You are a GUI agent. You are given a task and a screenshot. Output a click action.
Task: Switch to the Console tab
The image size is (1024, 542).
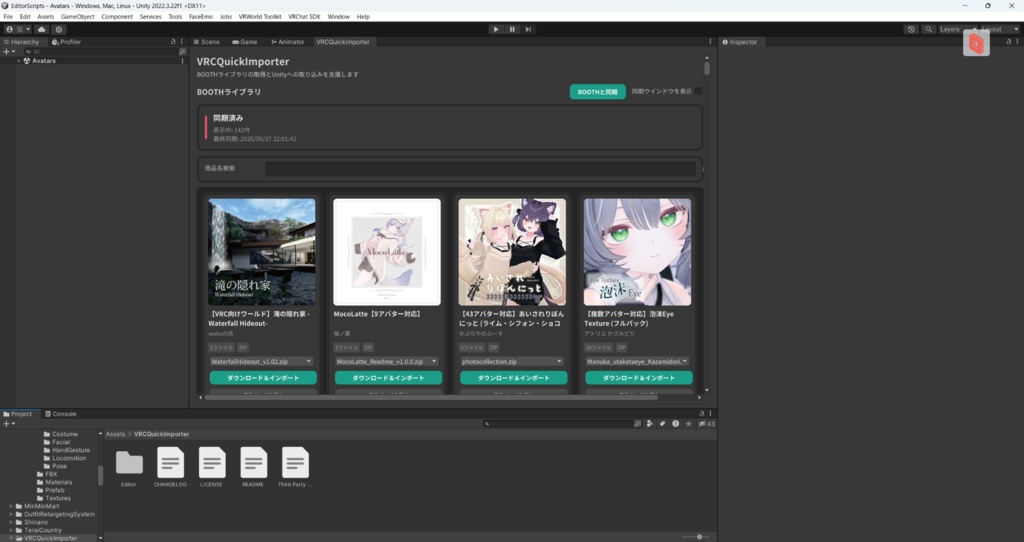pyautogui.click(x=61, y=414)
